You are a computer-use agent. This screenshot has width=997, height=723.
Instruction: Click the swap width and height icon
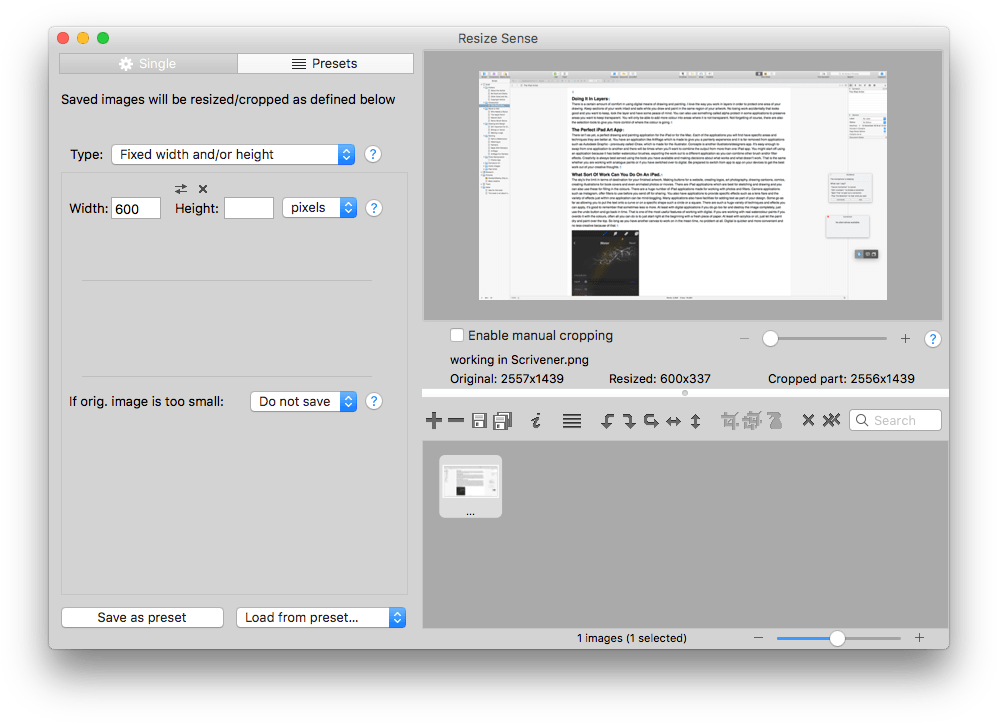tap(180, 188)
